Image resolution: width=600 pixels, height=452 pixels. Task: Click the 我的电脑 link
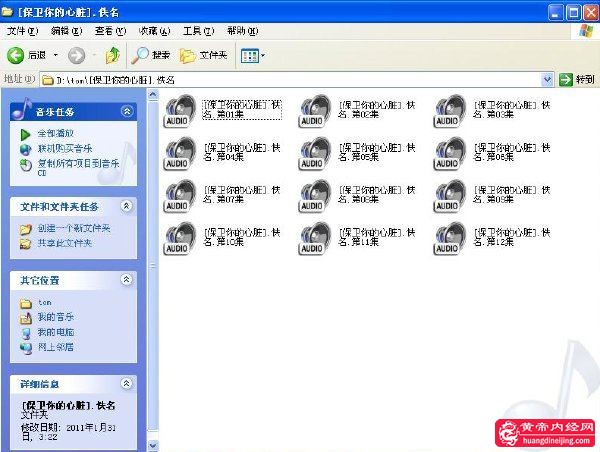pos(56,332)
